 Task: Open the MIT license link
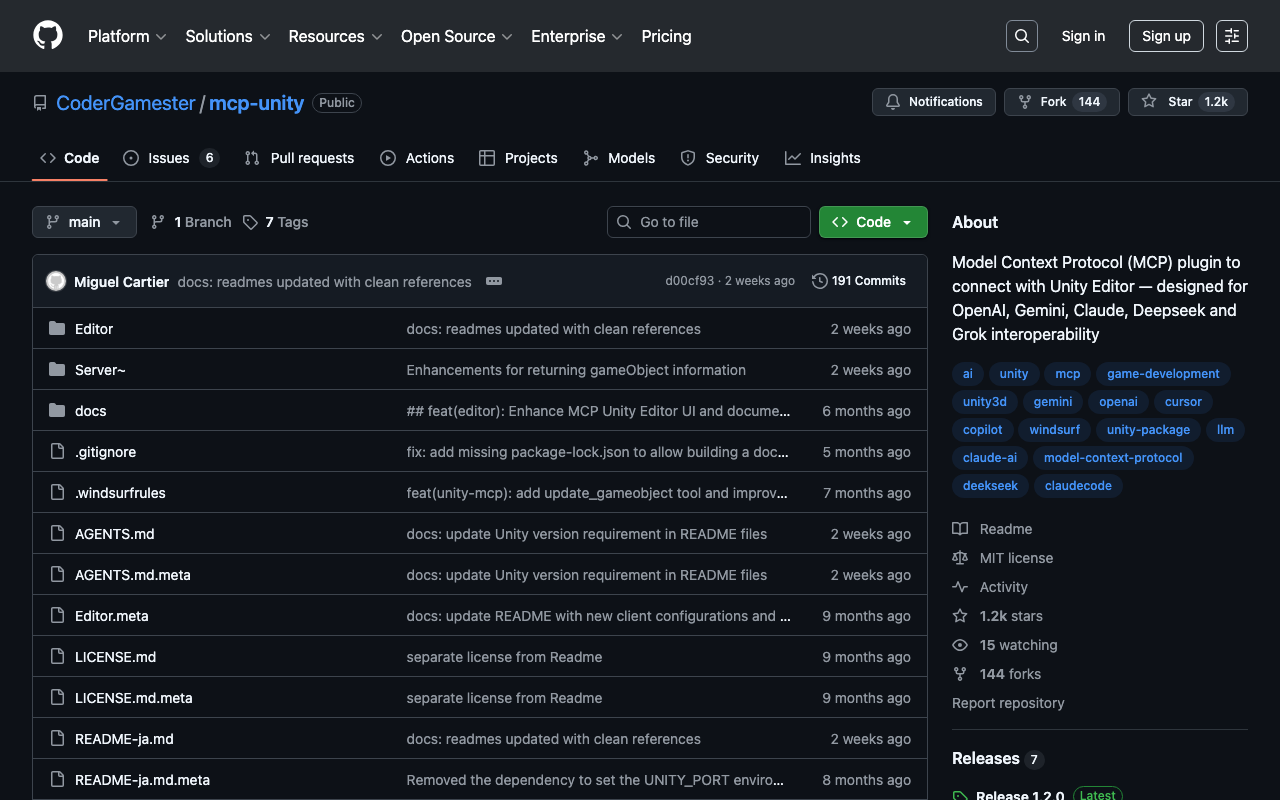pos(1016,558)
